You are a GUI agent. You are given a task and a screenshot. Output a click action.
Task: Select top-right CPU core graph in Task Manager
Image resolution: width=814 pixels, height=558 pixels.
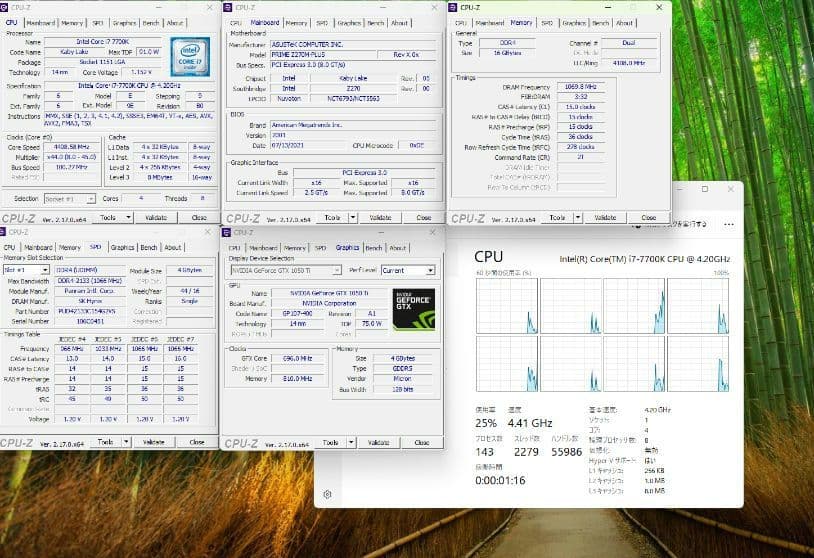(698, 306)
